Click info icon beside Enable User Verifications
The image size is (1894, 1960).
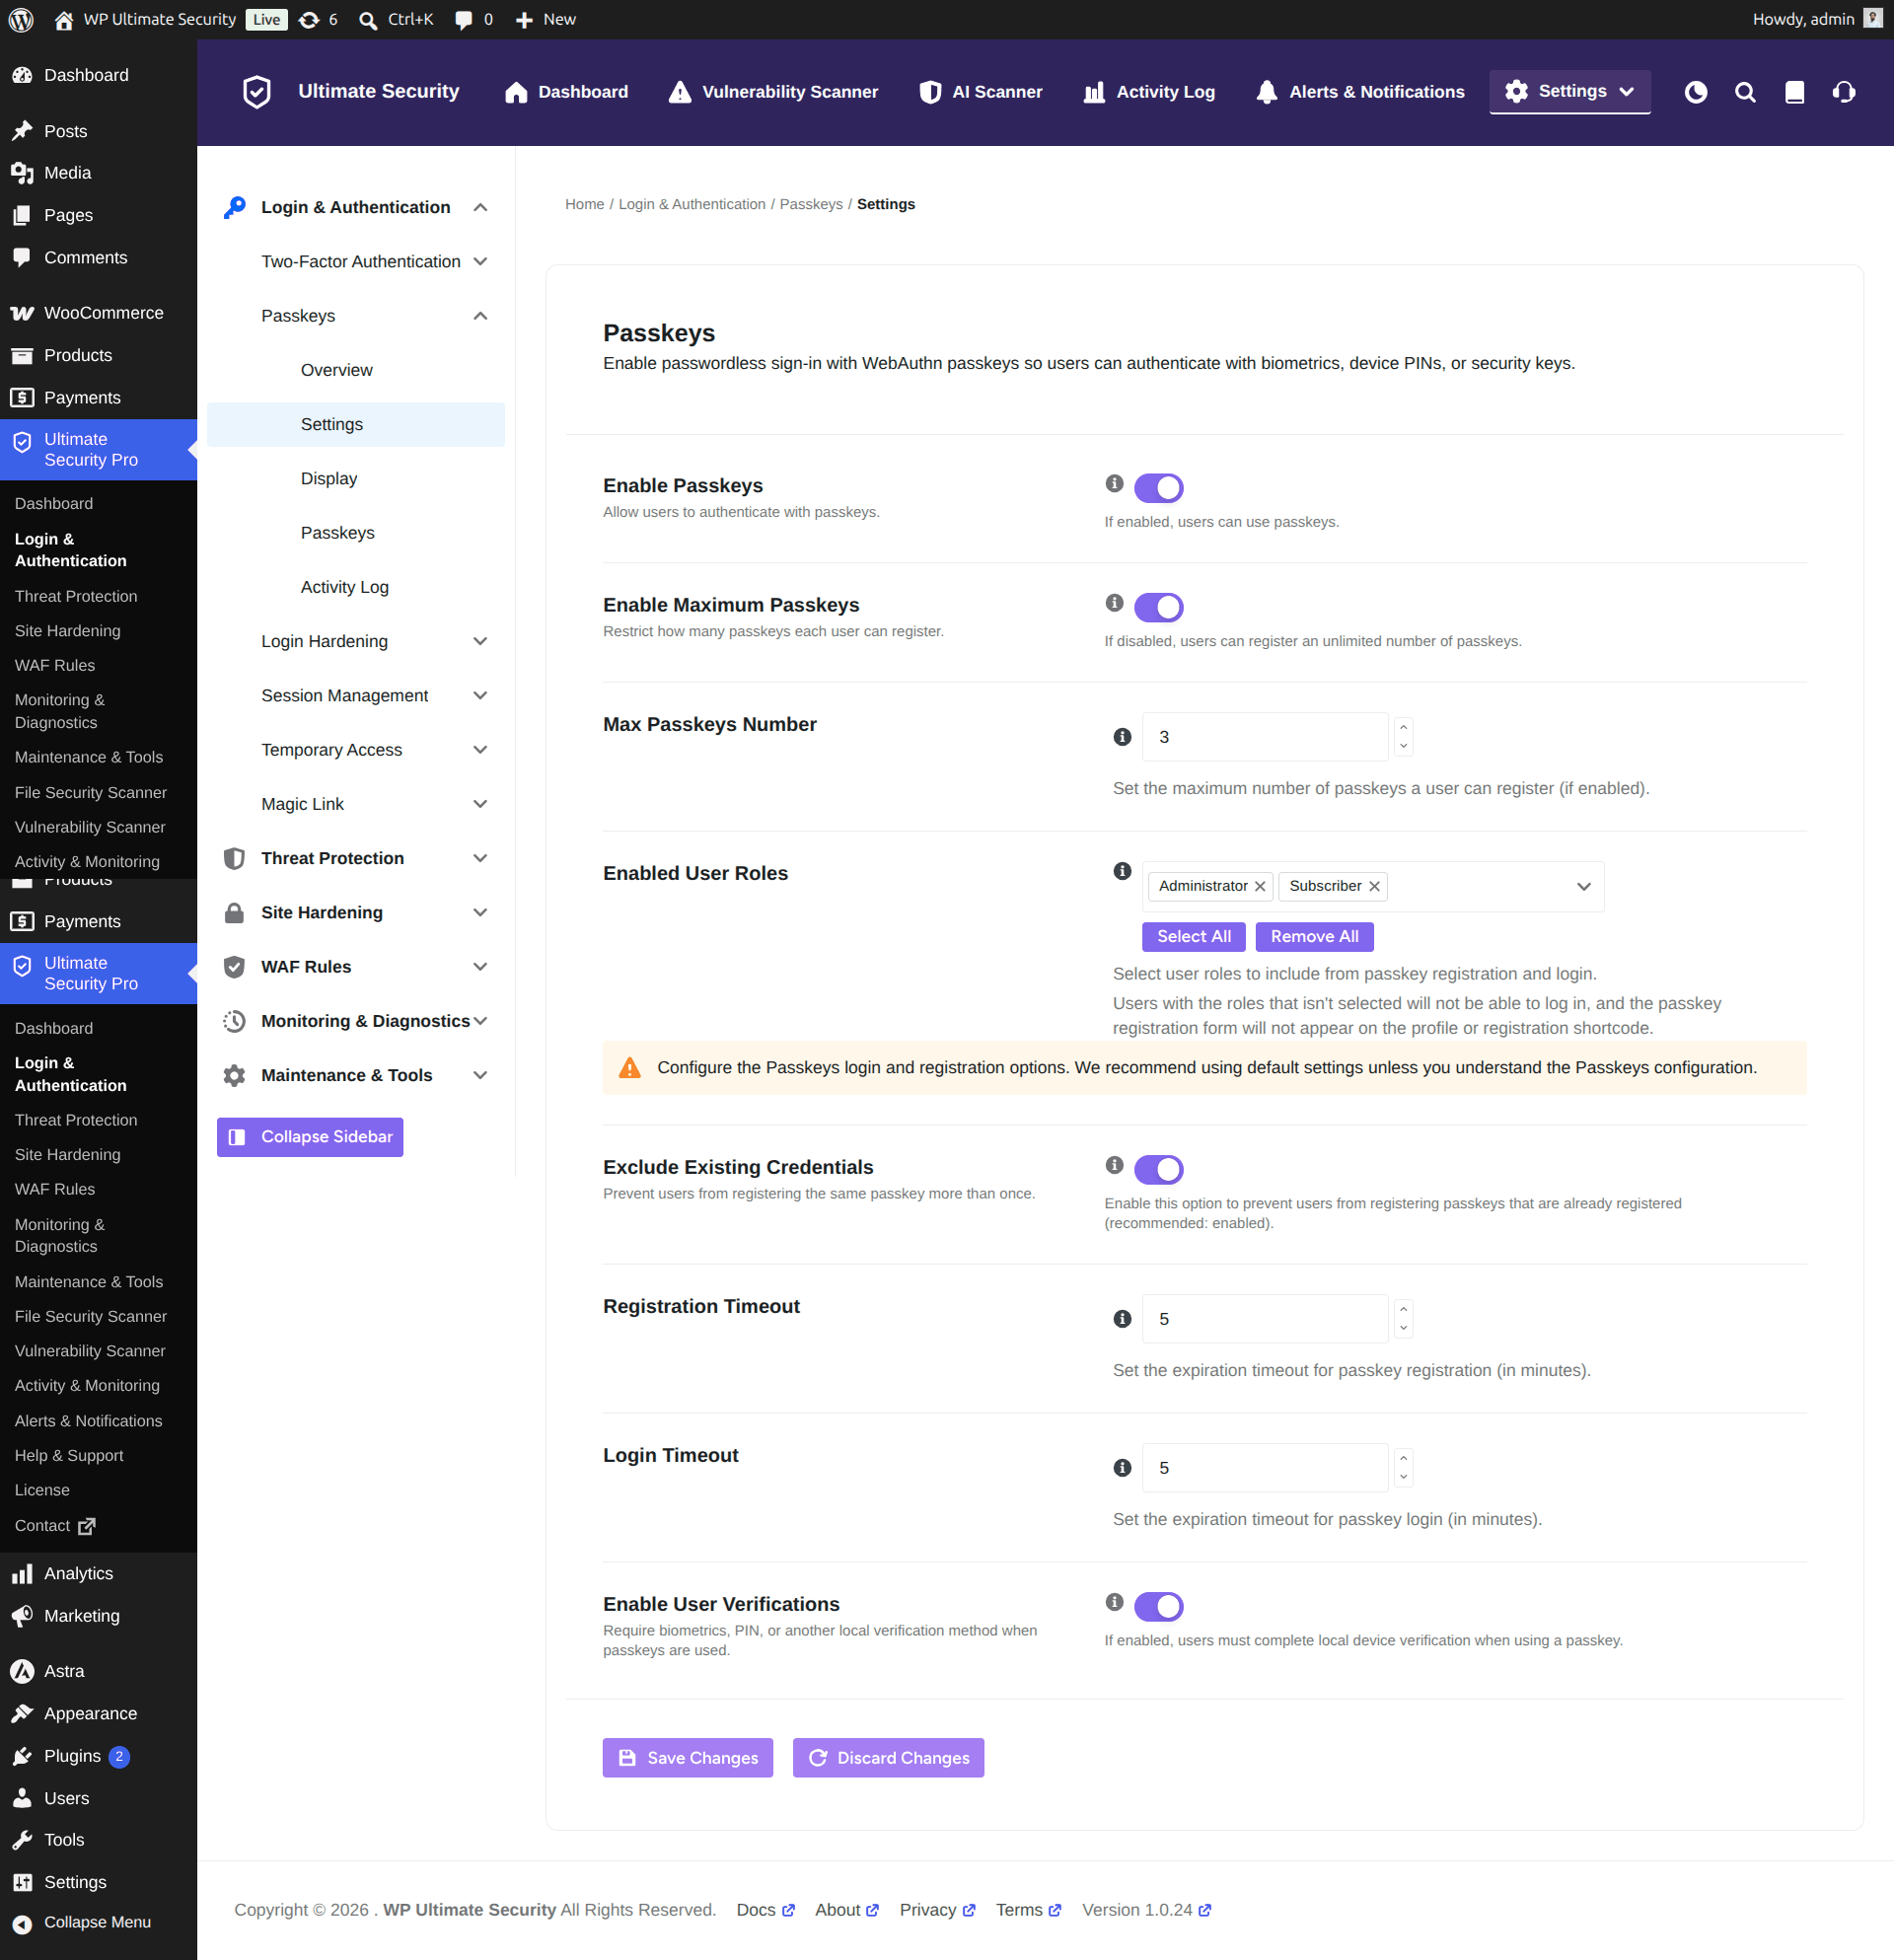(x=1114, y=1601)
